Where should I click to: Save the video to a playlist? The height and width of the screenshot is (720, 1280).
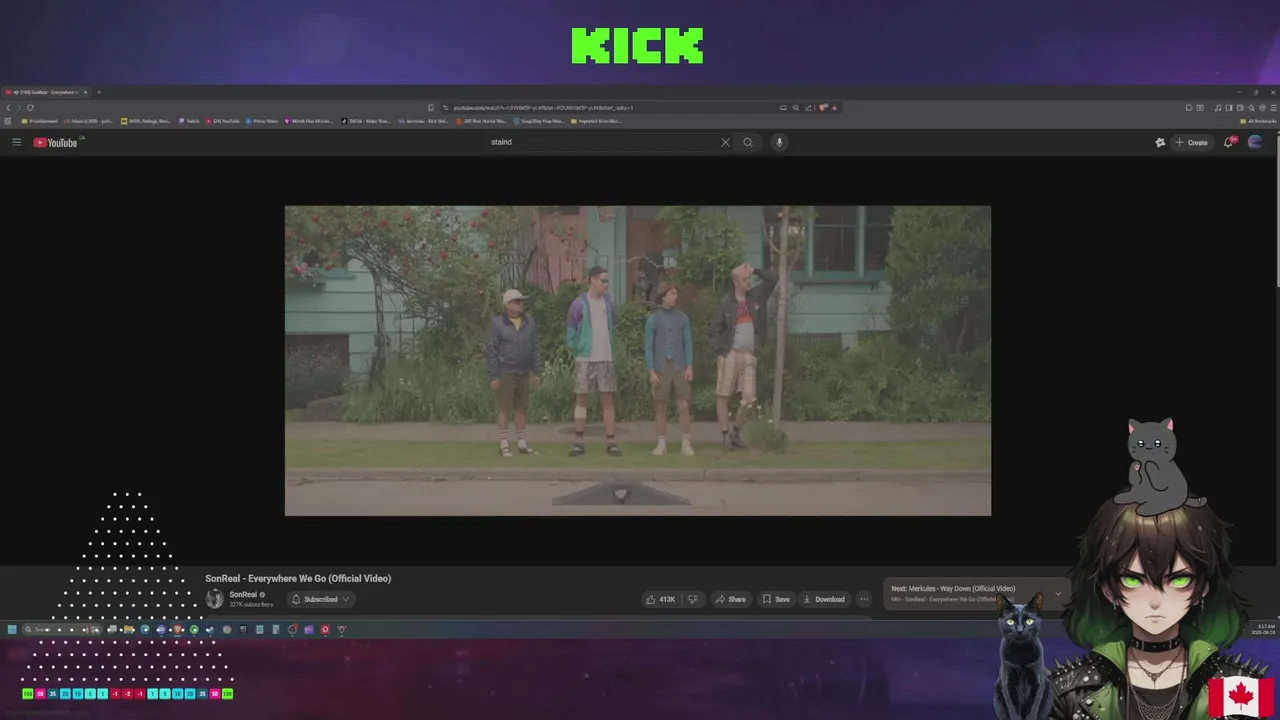coord(776,599)
